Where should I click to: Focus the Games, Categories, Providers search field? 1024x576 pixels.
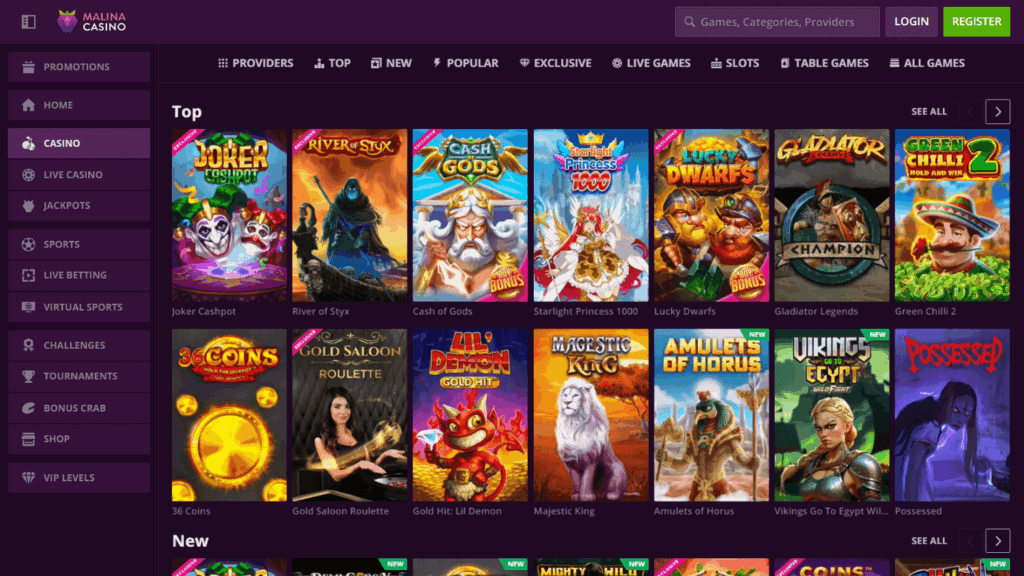pos(777,22)
